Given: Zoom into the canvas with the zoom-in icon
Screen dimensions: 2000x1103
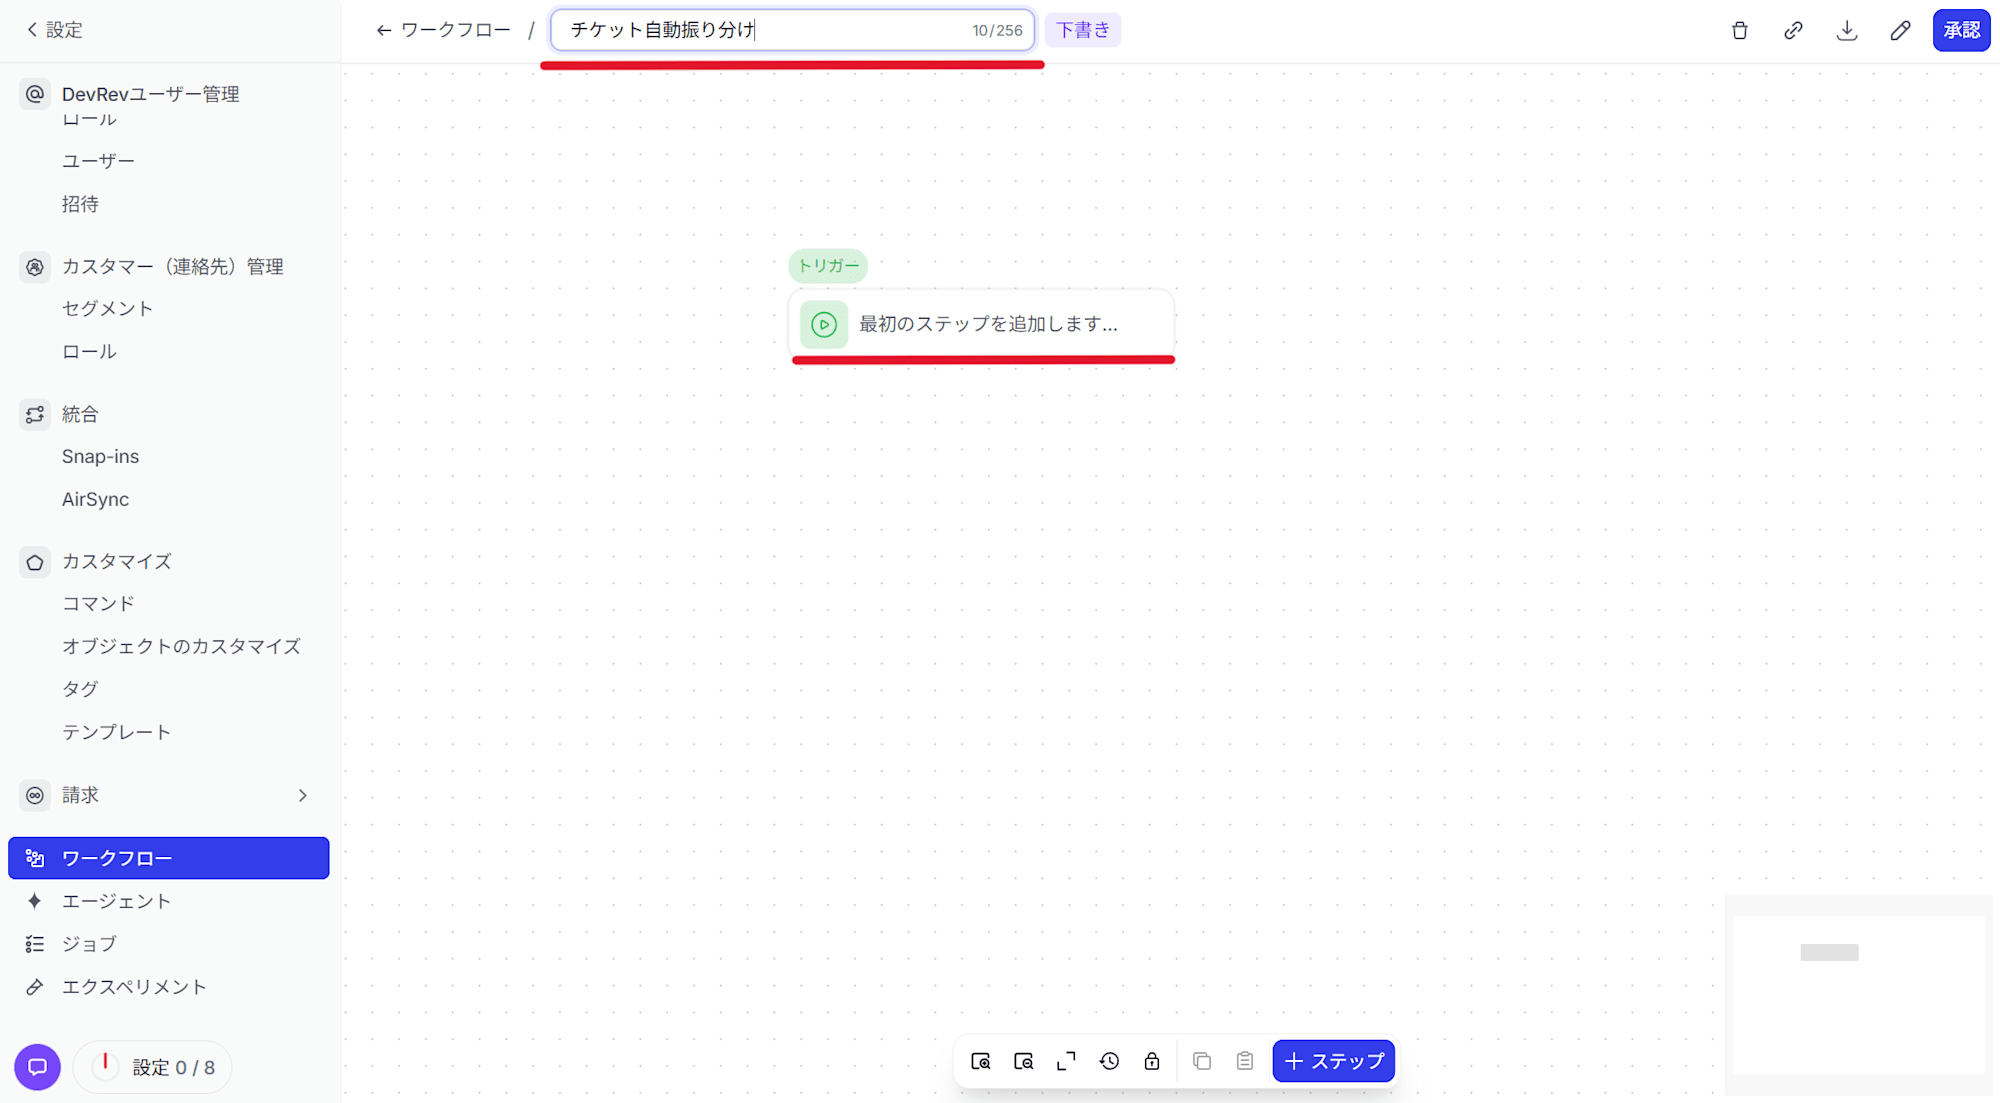Looking at the screenshot, I should 982,1061.
